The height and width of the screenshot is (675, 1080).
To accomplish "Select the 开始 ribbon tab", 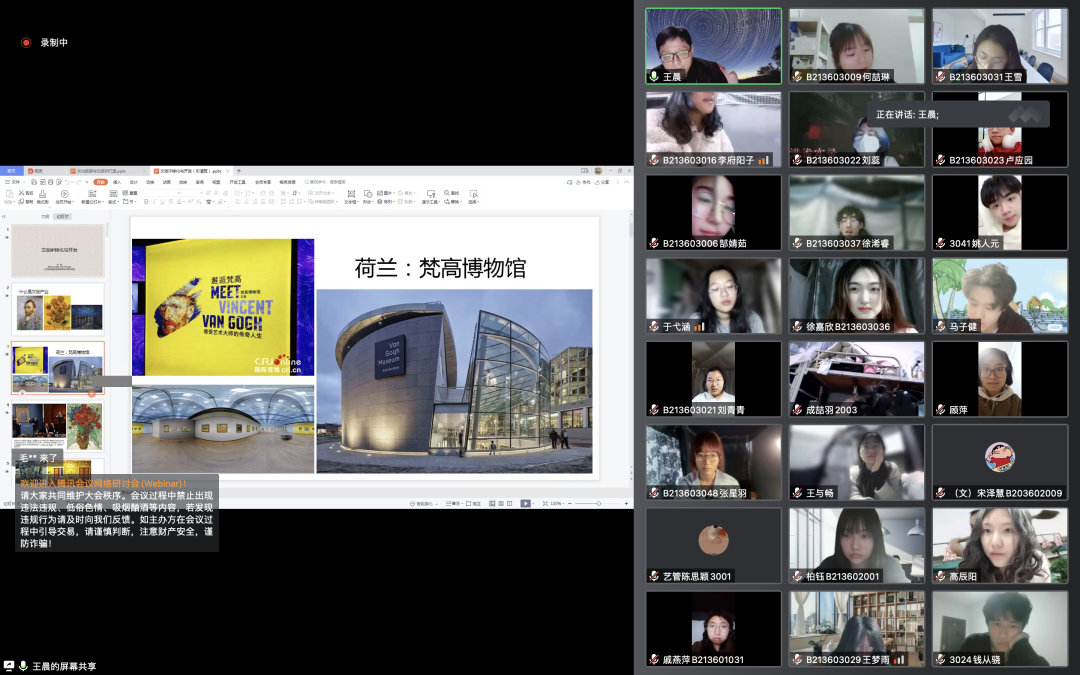I will coord(100,182).
